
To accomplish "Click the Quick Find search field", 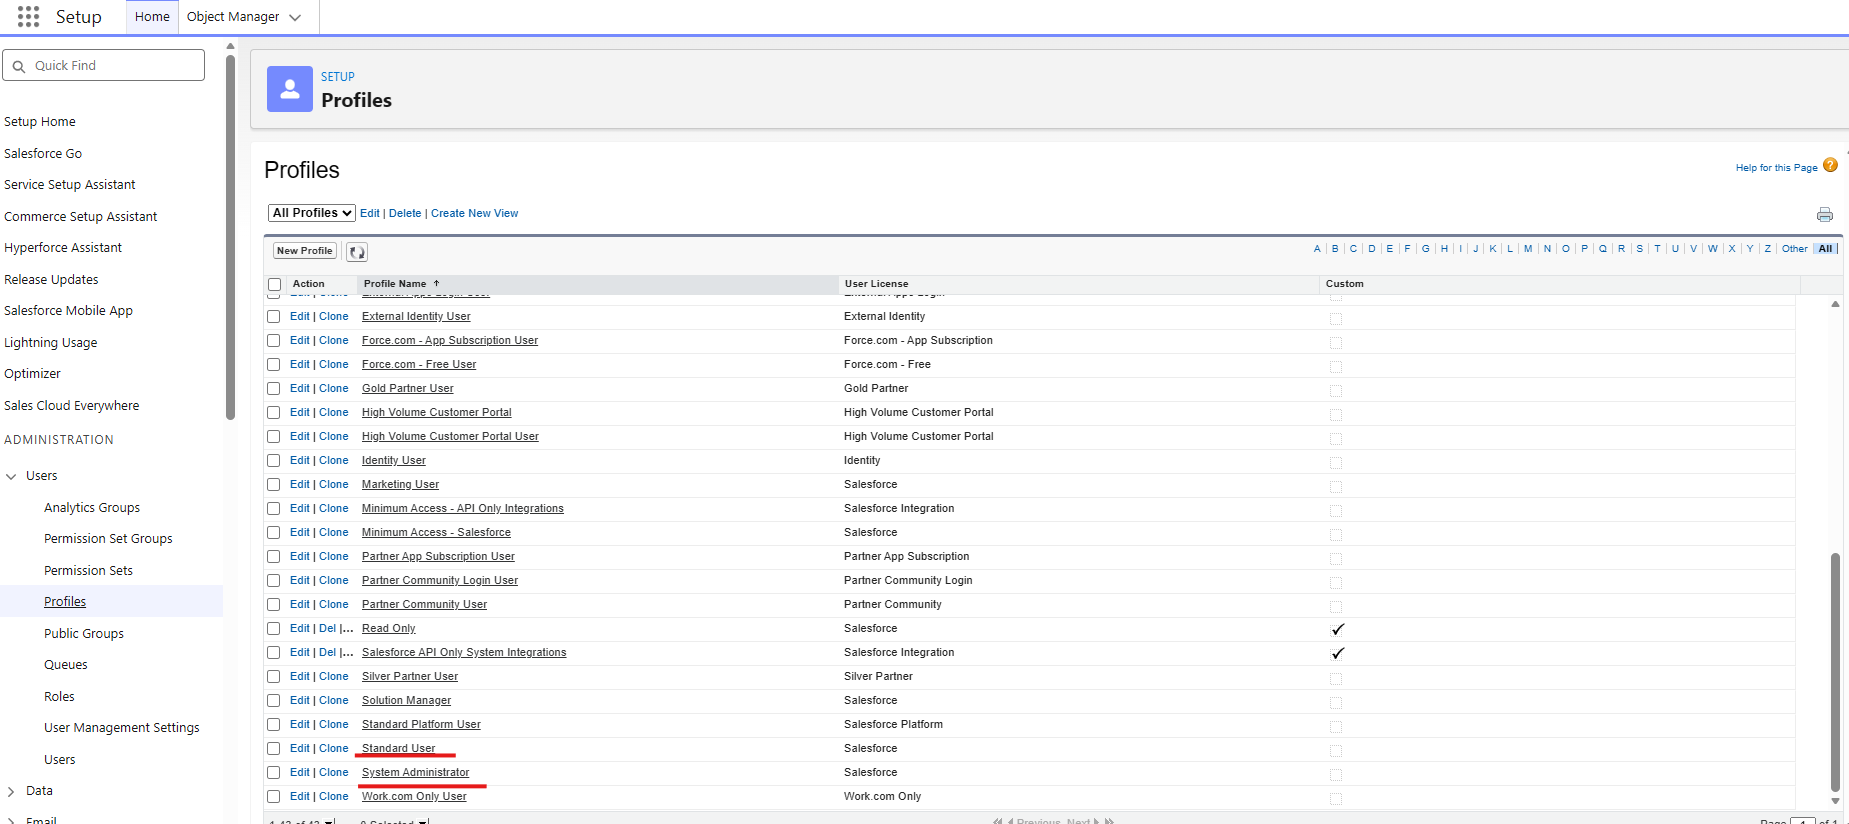I will (104, 66).
